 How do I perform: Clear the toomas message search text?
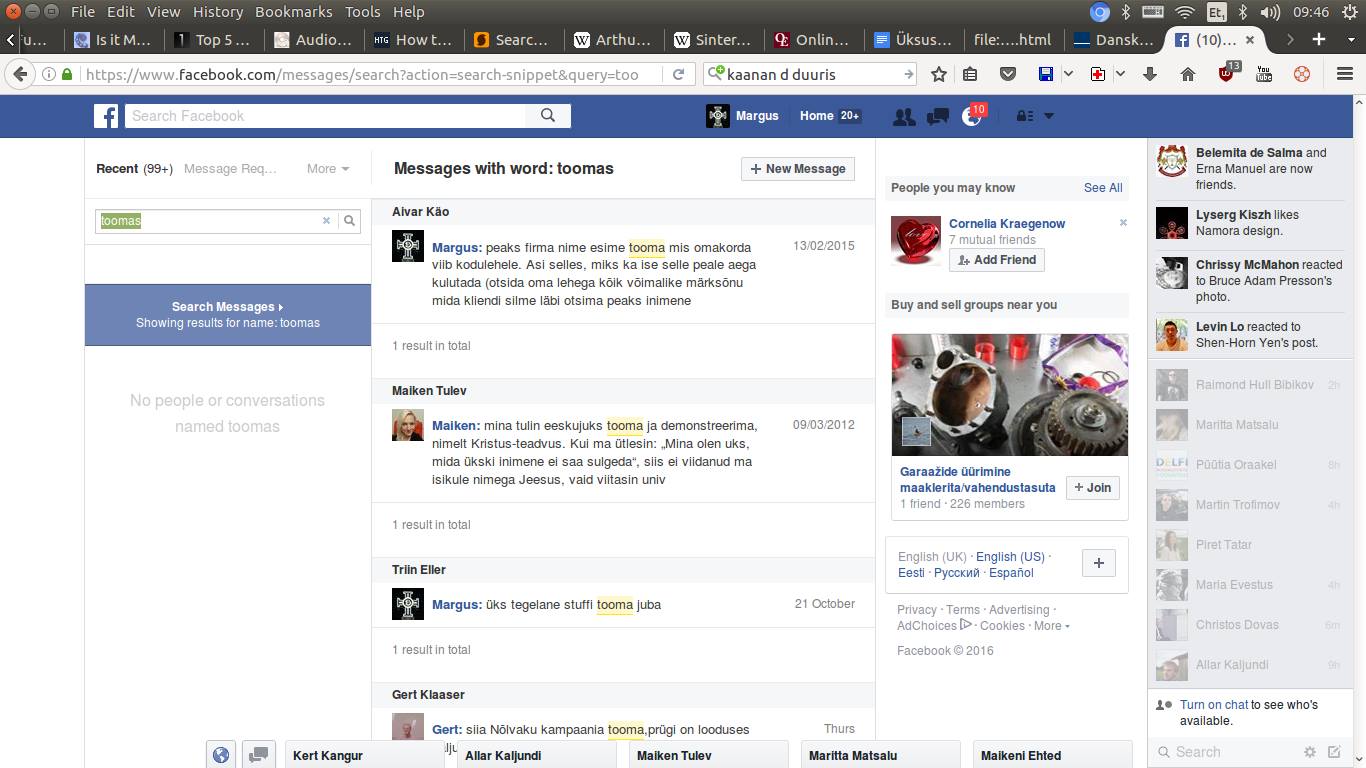pos(326,221)
